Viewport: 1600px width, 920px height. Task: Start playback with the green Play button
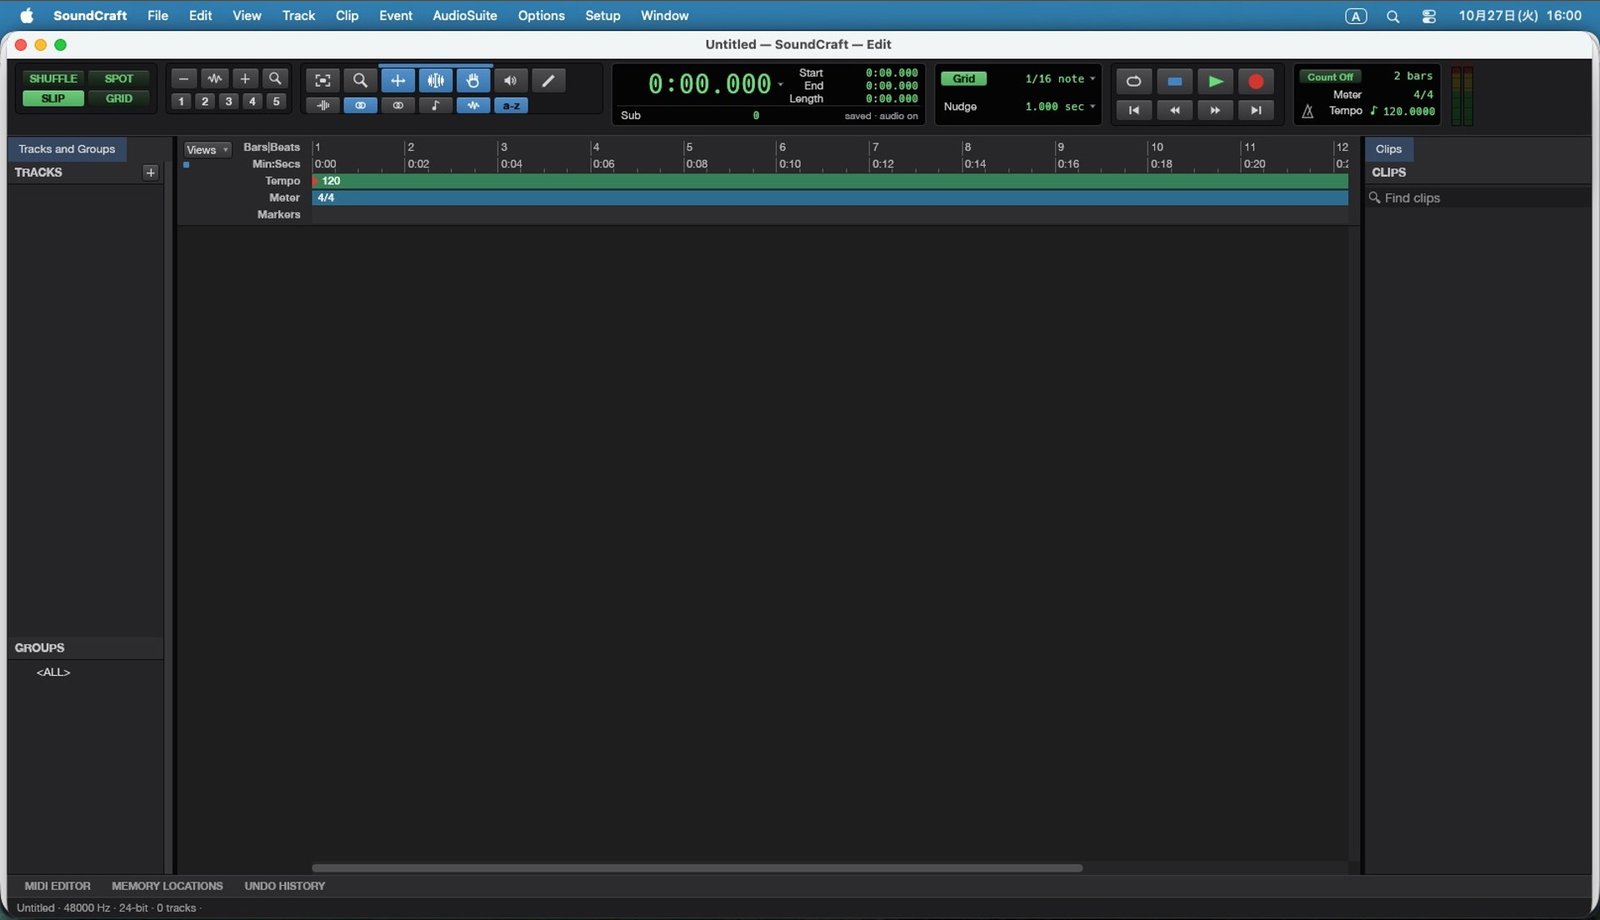pos(1215,81)
